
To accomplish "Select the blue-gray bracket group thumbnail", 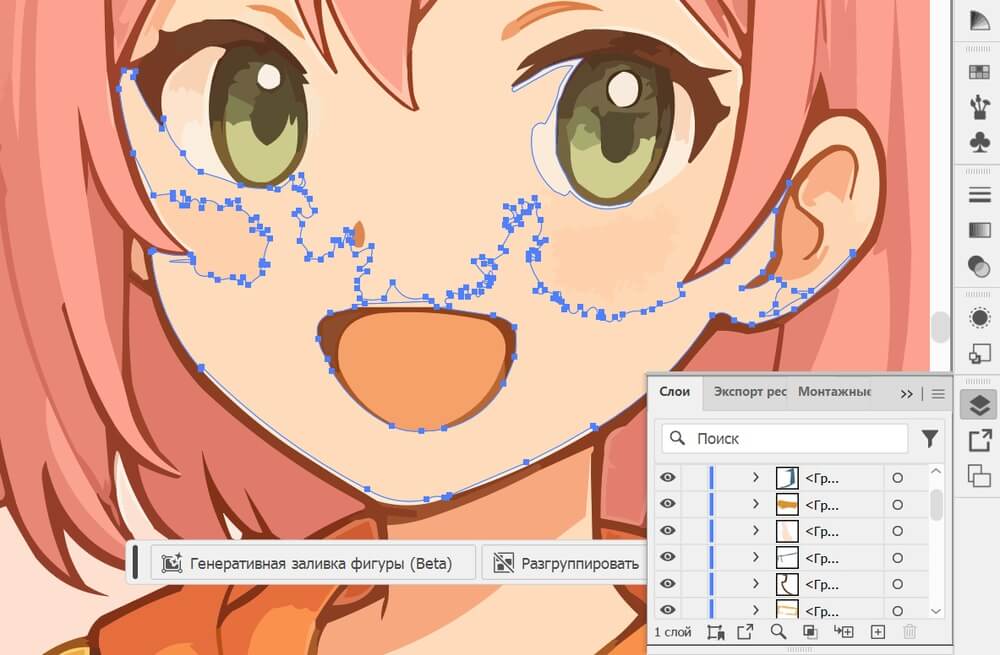I will (787, 478).
